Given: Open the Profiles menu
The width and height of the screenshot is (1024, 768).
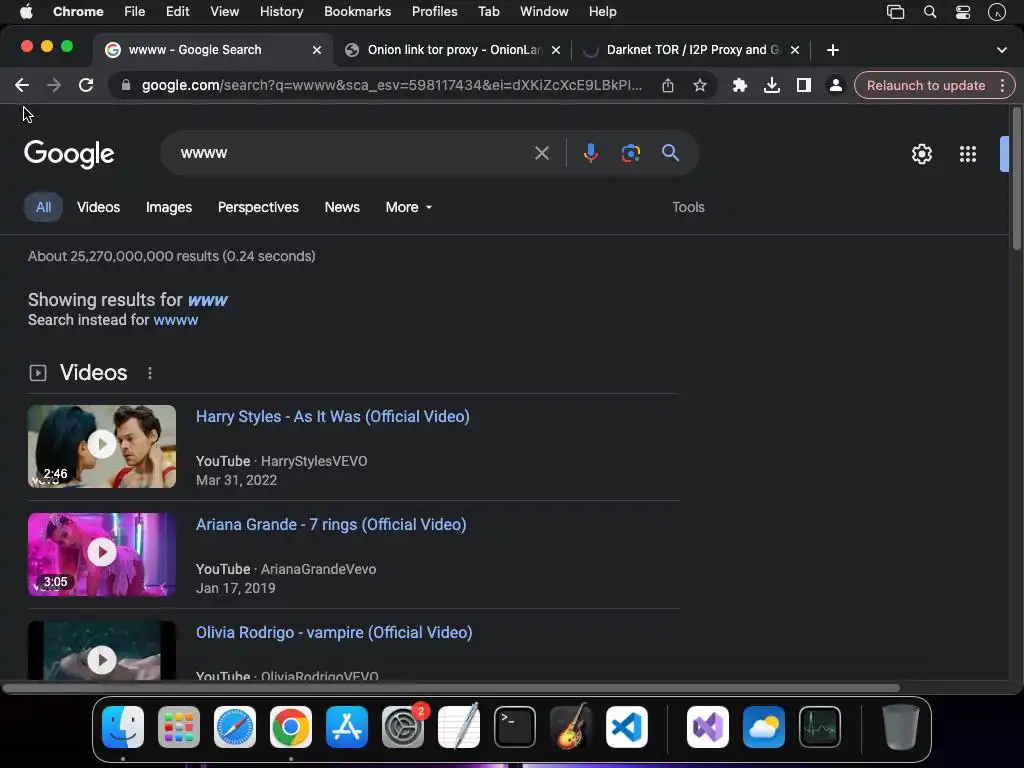Looking at the screenshot, I should [434, 12].
